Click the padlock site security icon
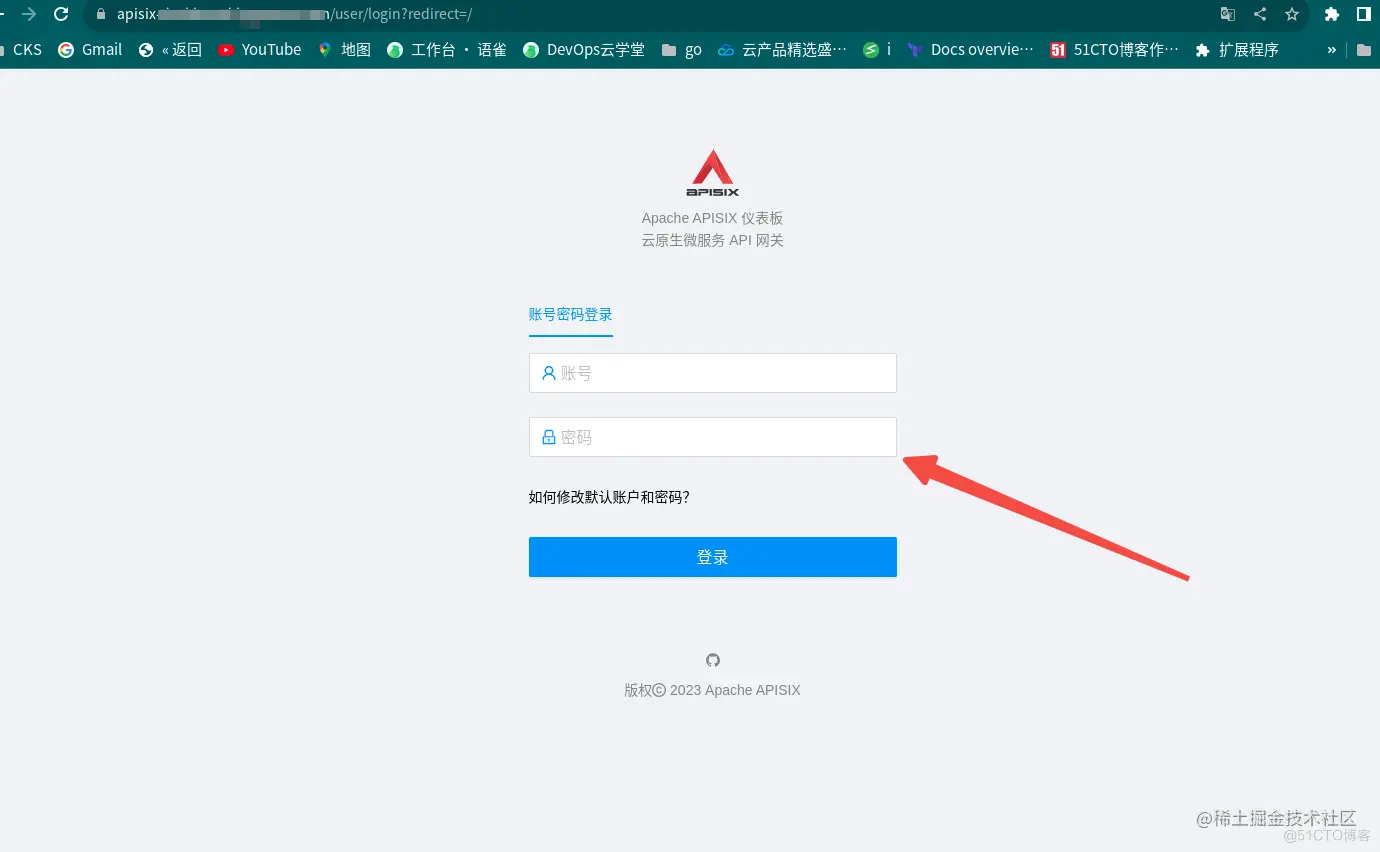This screenshot has height=852, width=1380. pyautogui.click(x=100, y=14)
